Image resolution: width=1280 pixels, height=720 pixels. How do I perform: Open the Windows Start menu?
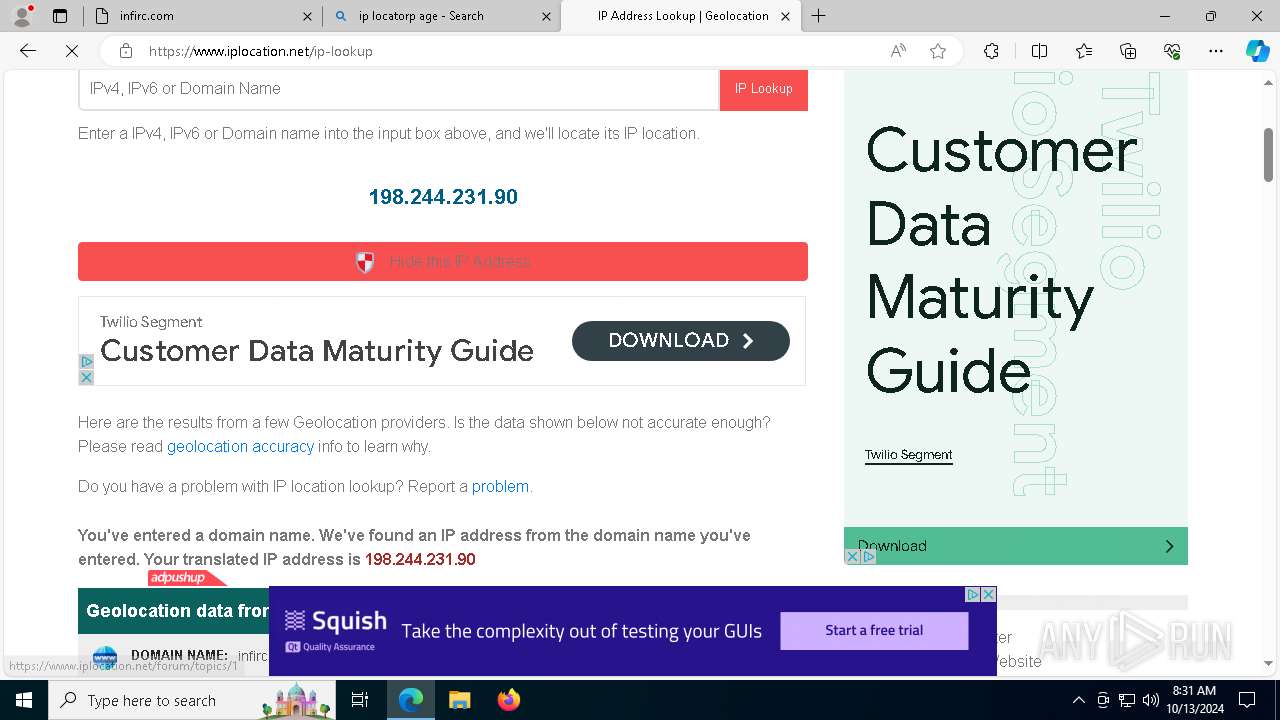[24, 700]
